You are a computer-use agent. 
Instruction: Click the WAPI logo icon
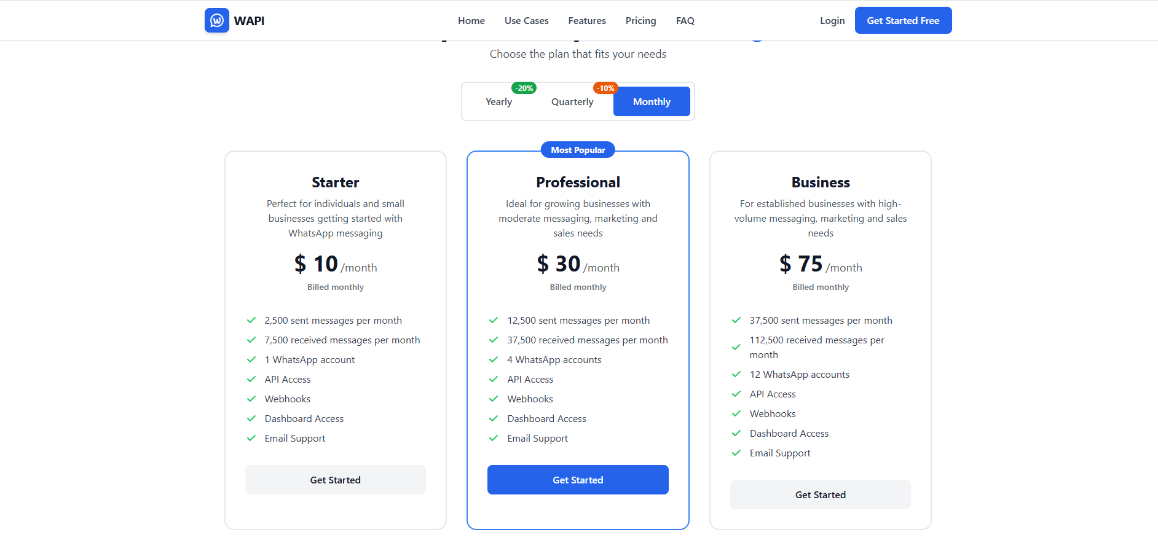tap(217, 21)
